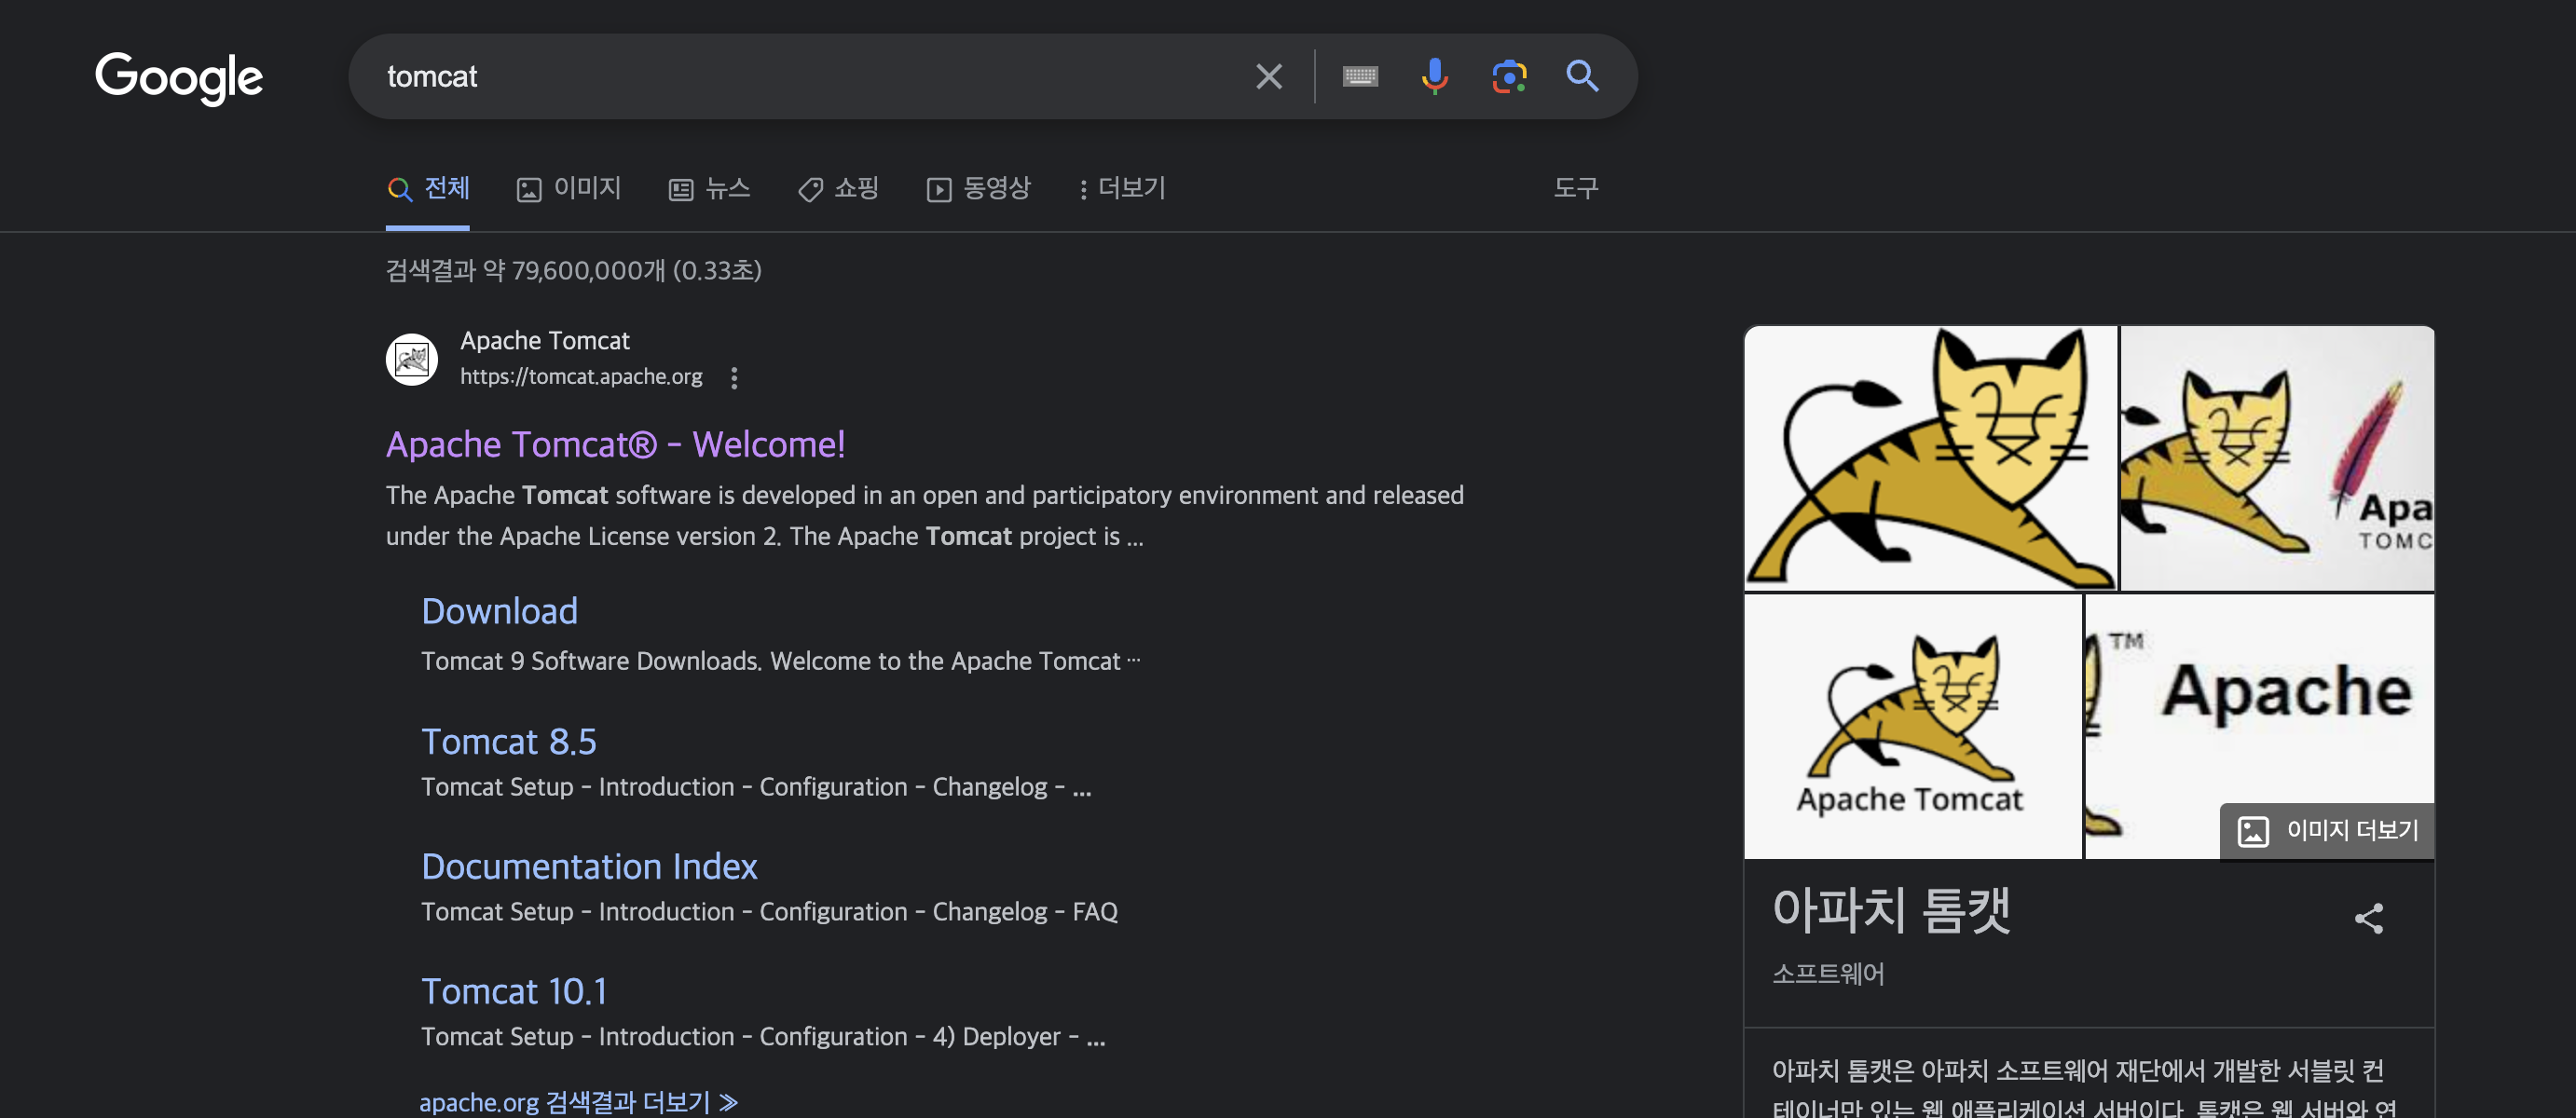The width and height of the screenshot is (2576, 1118).
Task: Go to the Google logo homepage
Action: click(x=179, y=77)
